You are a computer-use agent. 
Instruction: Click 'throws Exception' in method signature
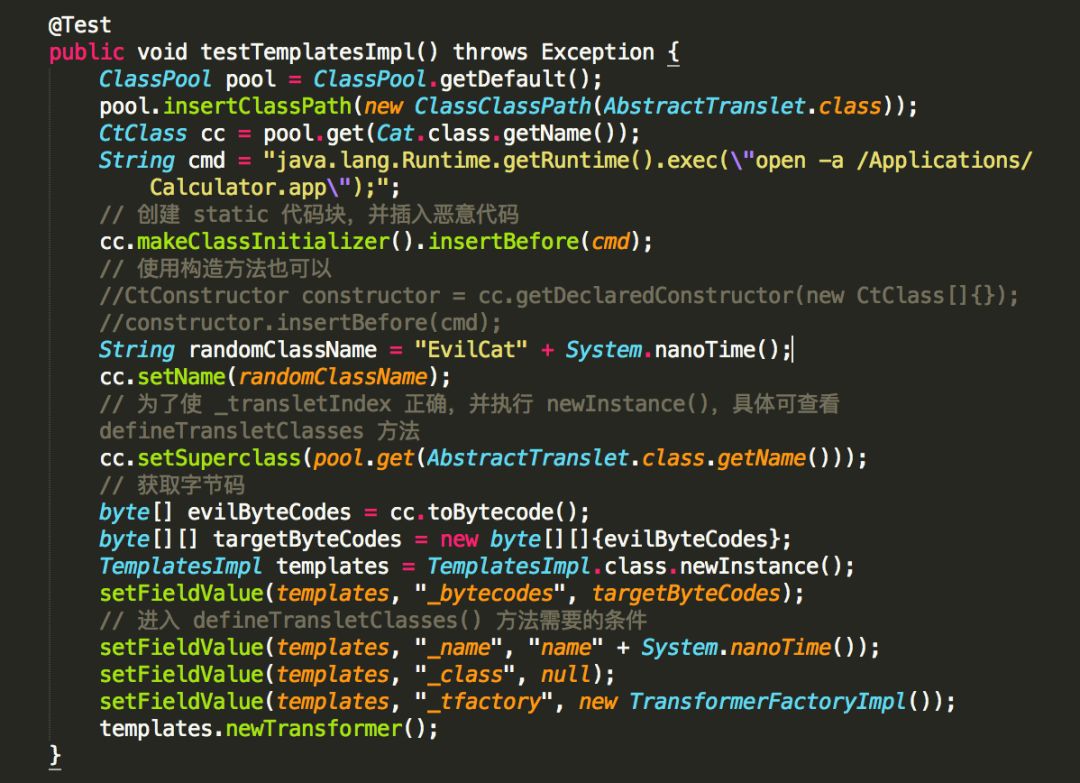click(553, 52)
